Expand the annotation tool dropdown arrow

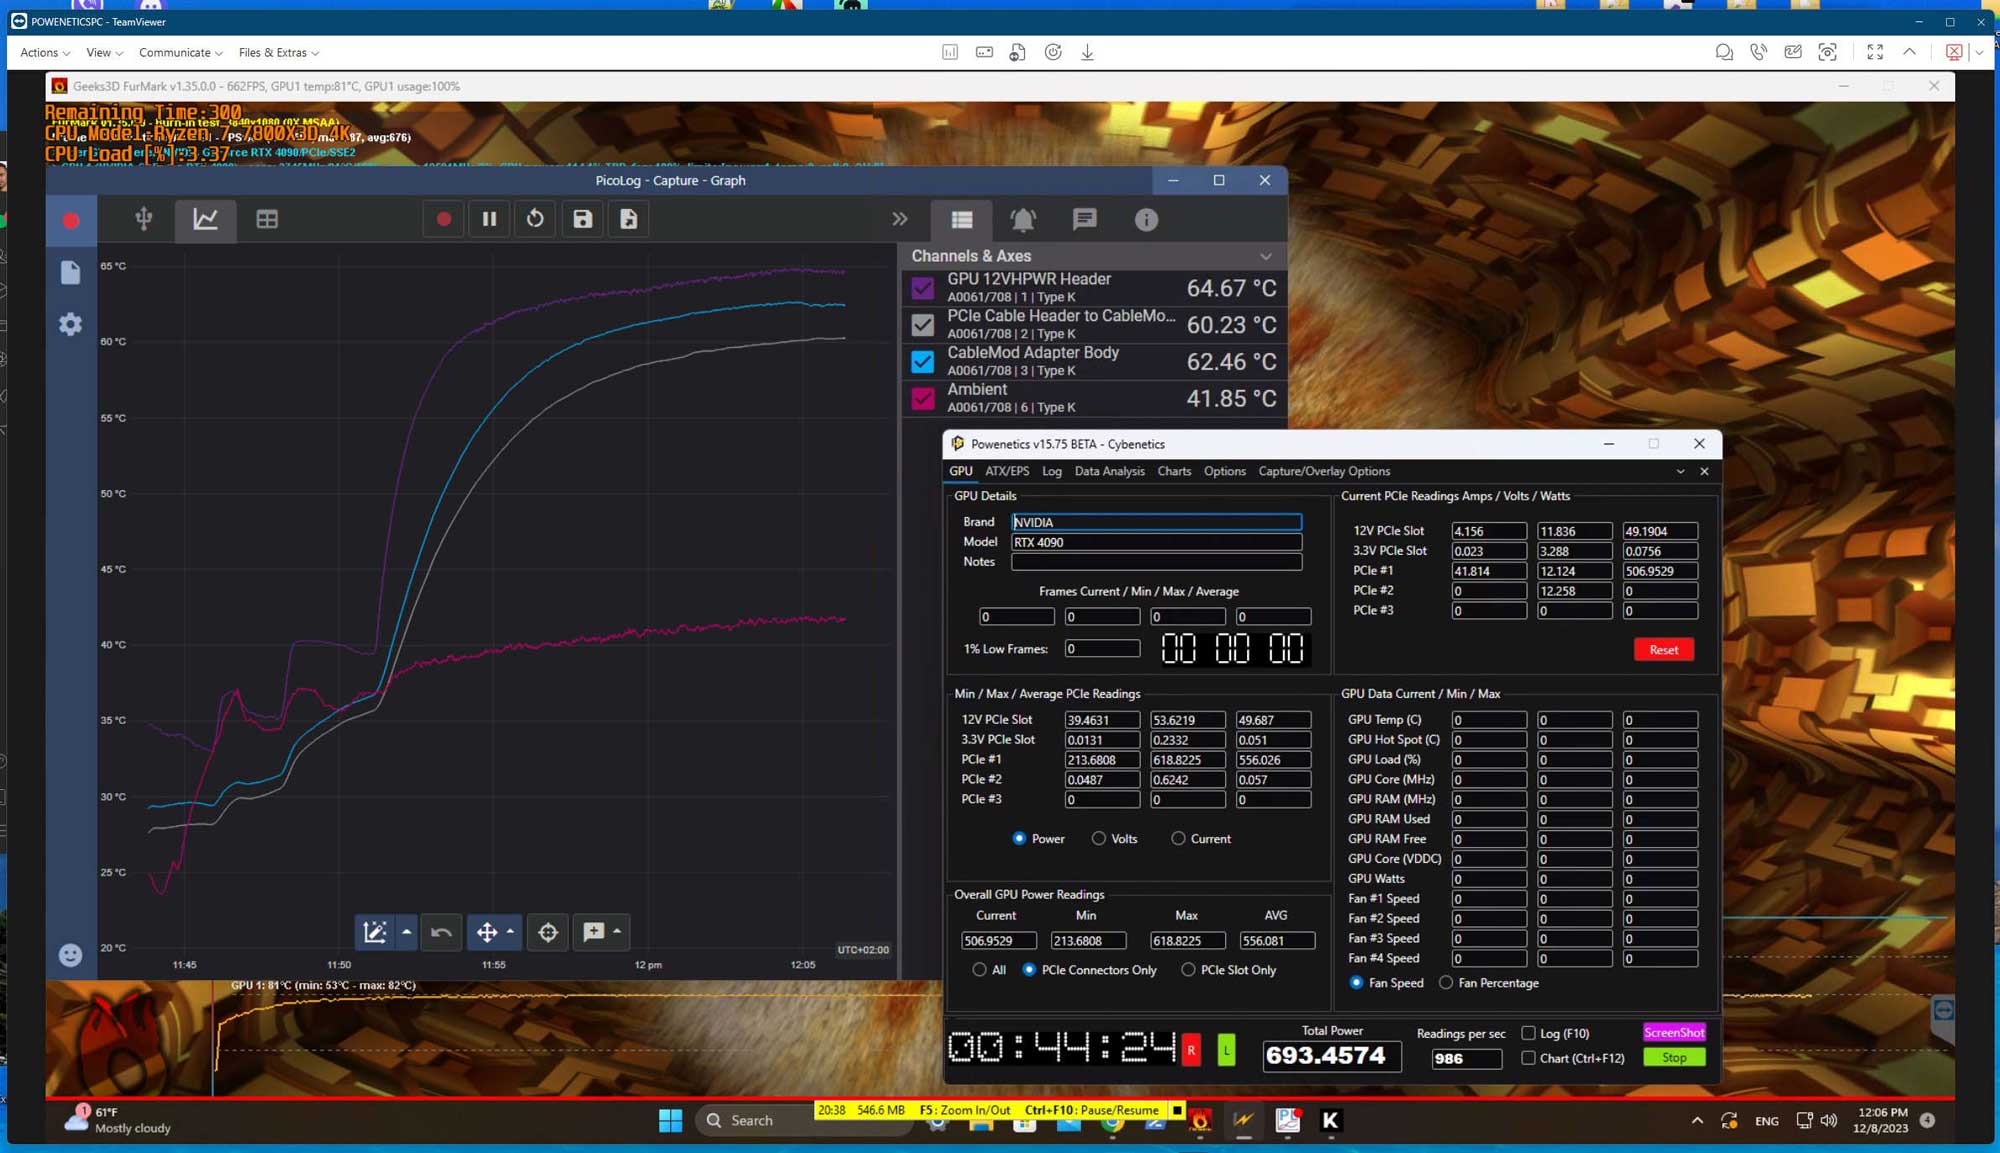[x=617, y=931]
